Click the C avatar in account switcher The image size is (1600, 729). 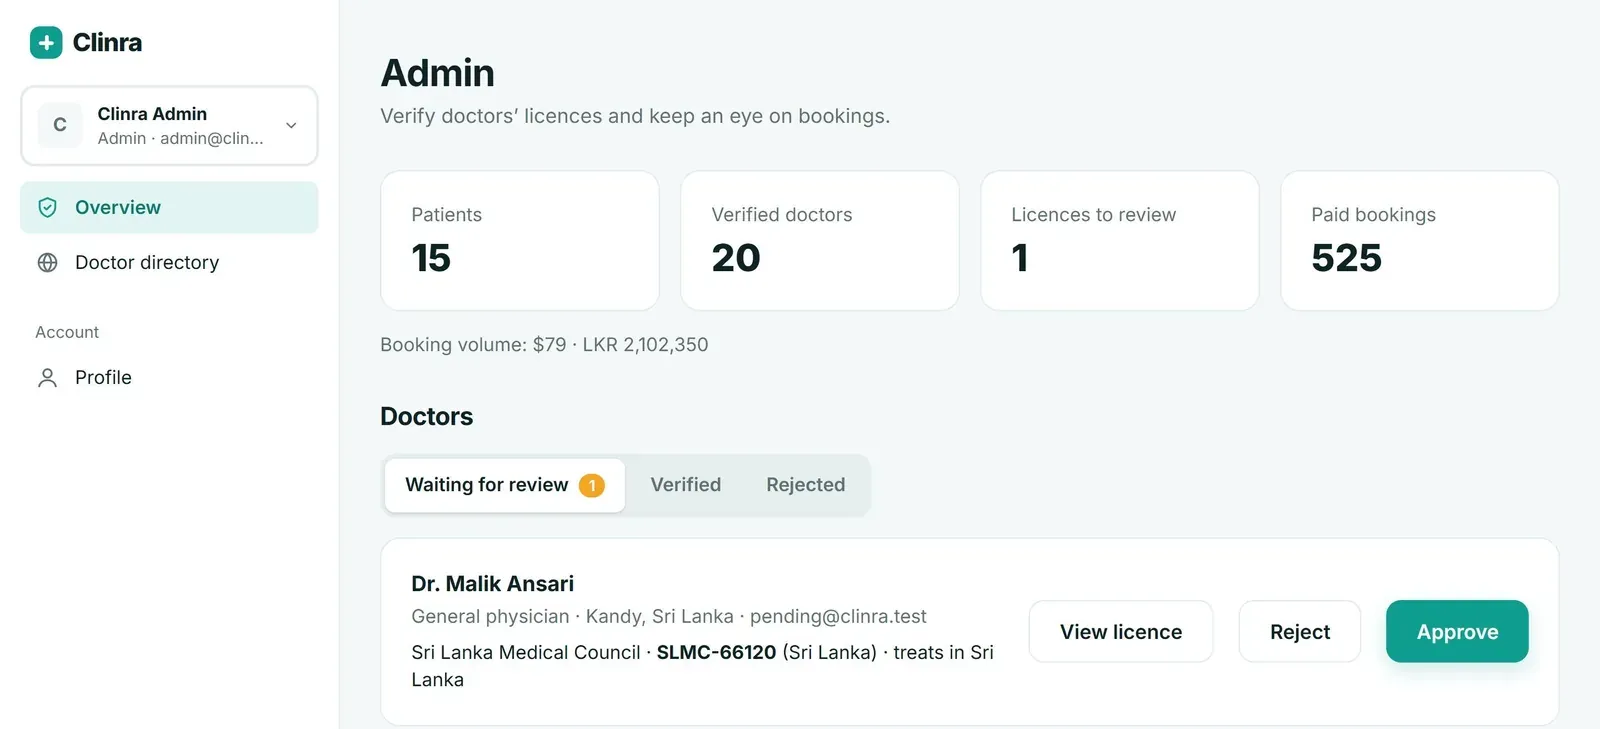pyautogui.click(x=60, y=125)
